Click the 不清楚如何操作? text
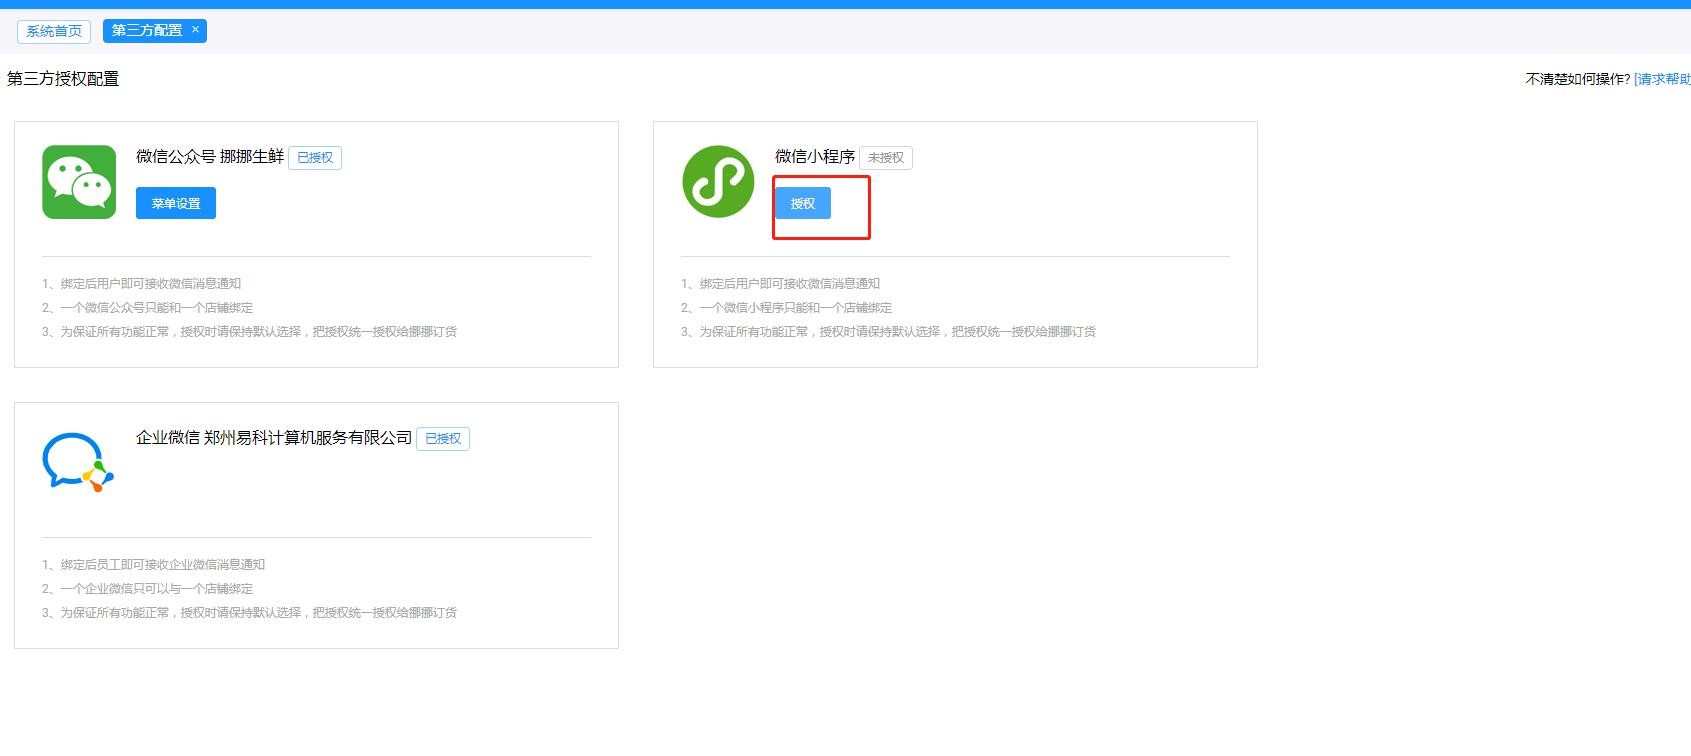The width and height of the screenshot is (1691, 756). click(1578, 79)
